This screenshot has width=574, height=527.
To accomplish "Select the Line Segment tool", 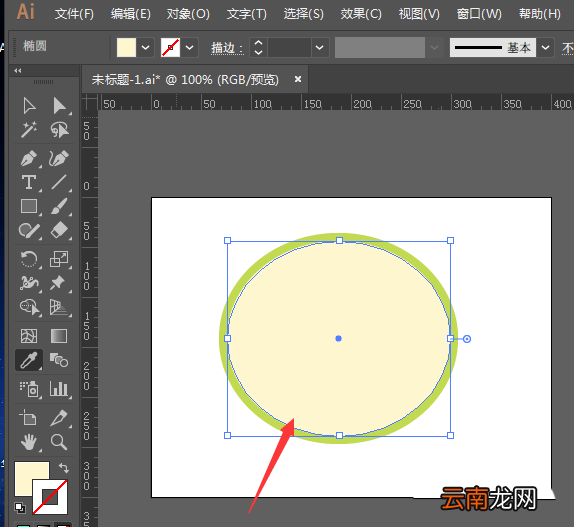I will (59, 182).
